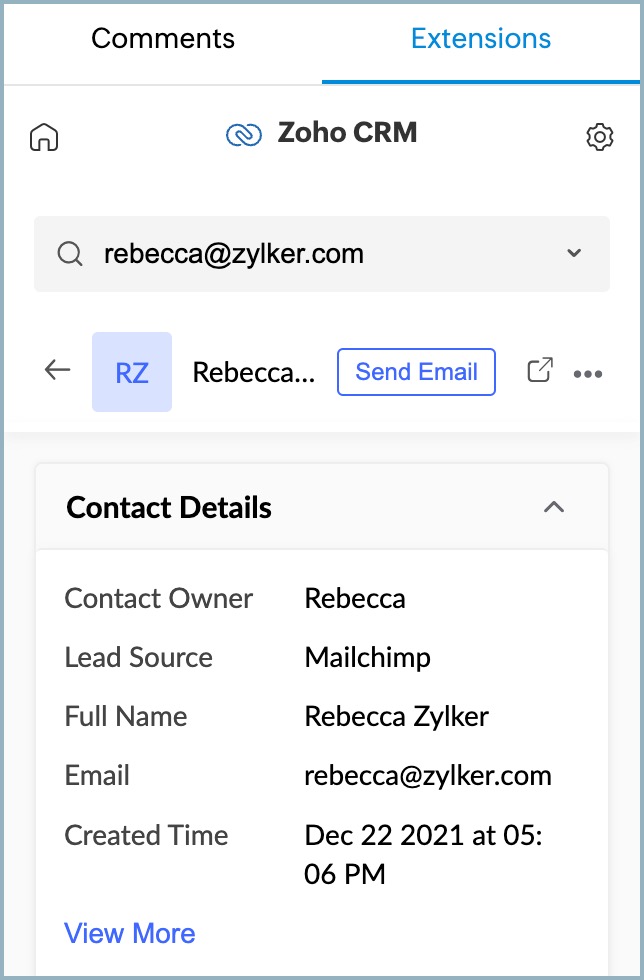Click the truncated Rebecca contact name
644x980 pixels.
tap(254, 372)
